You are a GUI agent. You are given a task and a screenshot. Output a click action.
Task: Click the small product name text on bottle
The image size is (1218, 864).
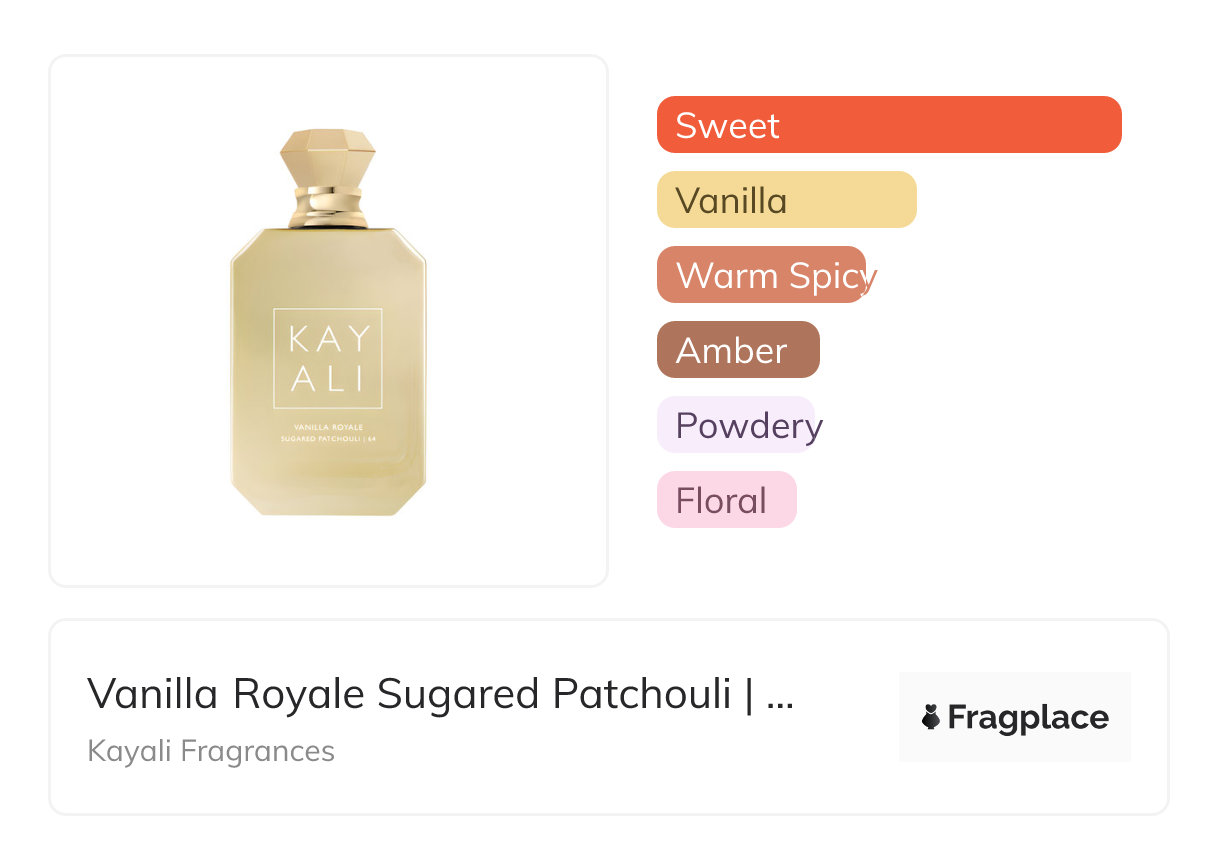328,433
